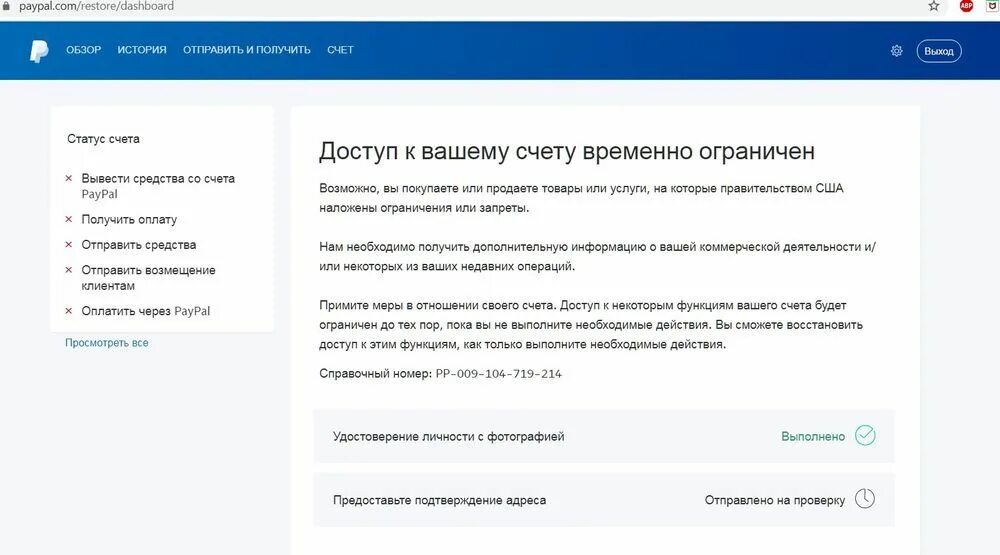This screenshot has height=555, width=1000.
Task: Click the red X beside Отправить возмещение клиентам
Action: [x=69, y=270]
